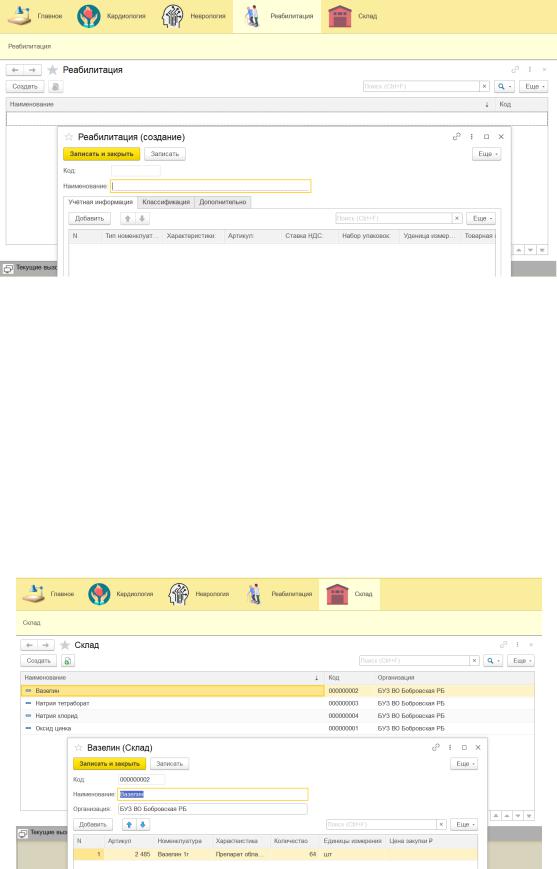
Task: Click search field in Склад list toolbar
Action: click(414, 661)
